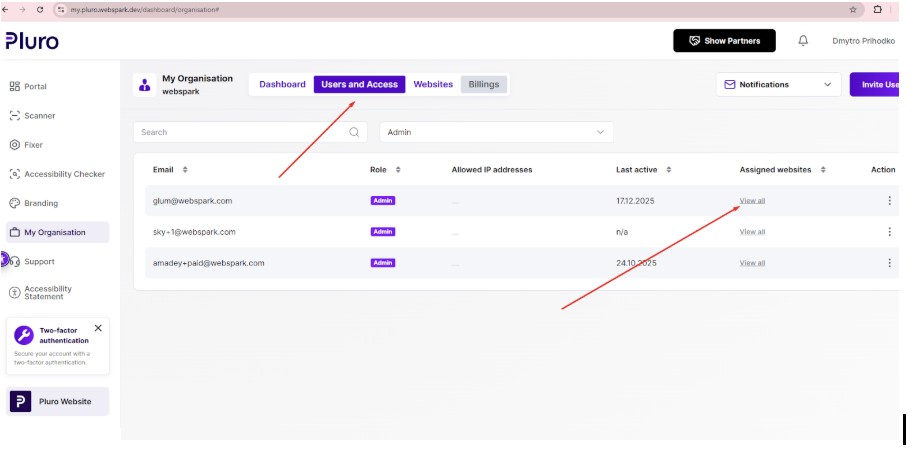Click the 17.12.2025 last active date
Screen dimensions: 915x453
635,200
